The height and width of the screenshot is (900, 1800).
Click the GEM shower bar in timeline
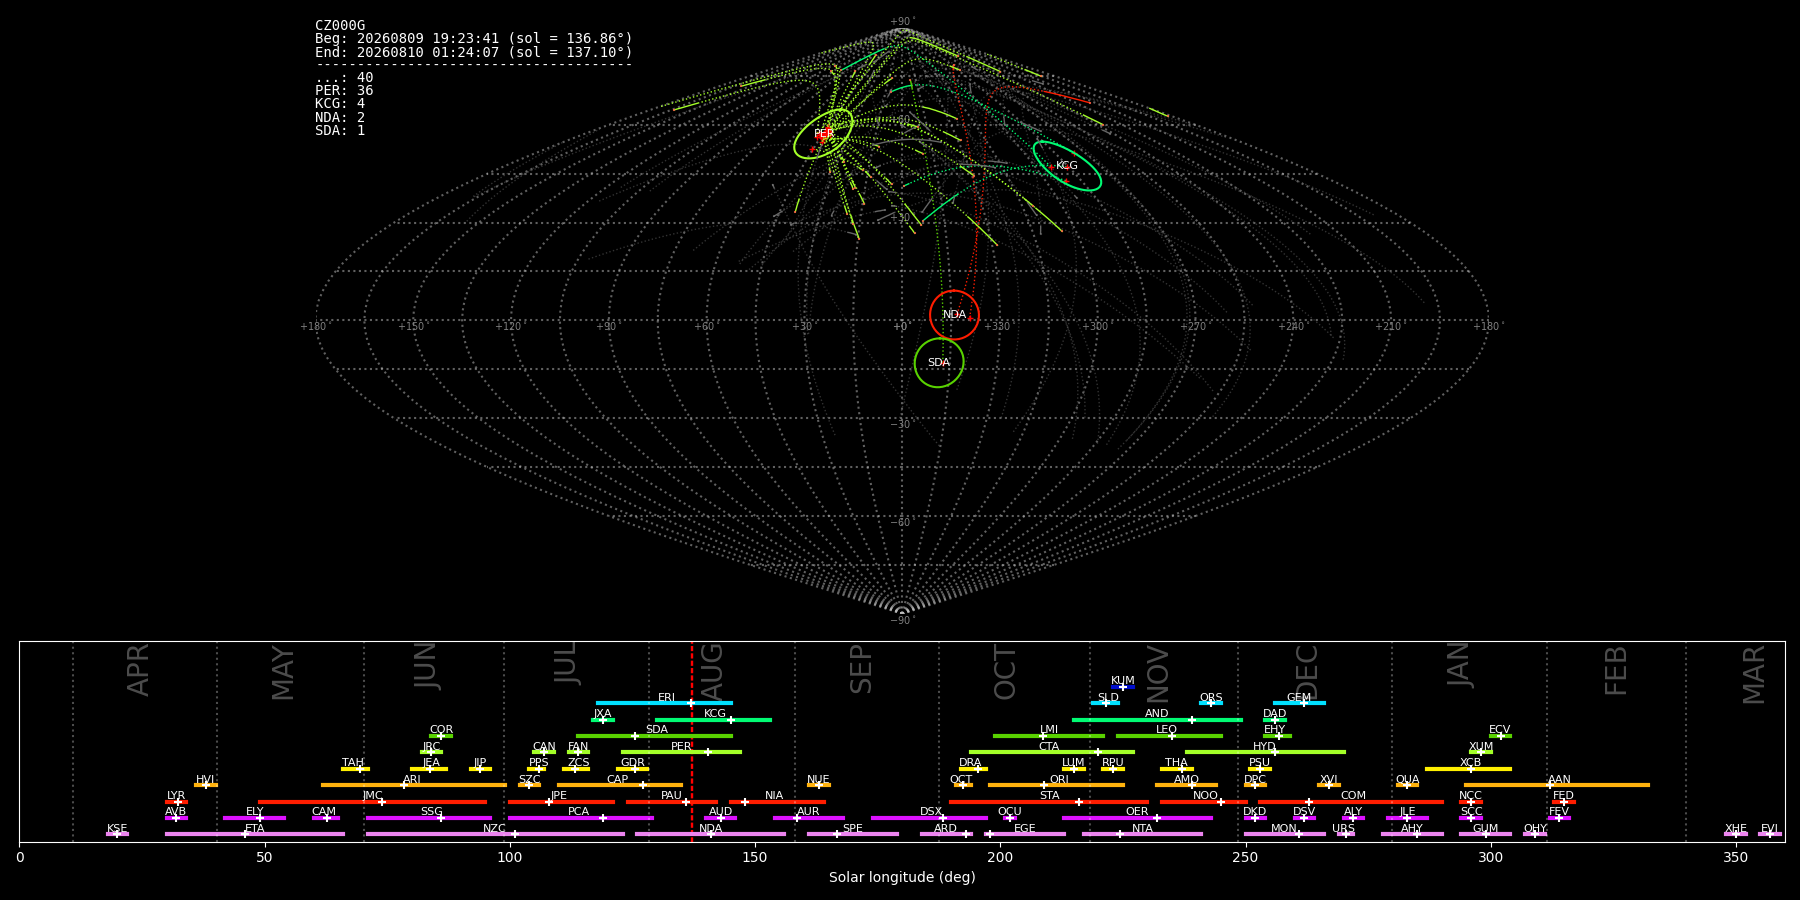1299,703
